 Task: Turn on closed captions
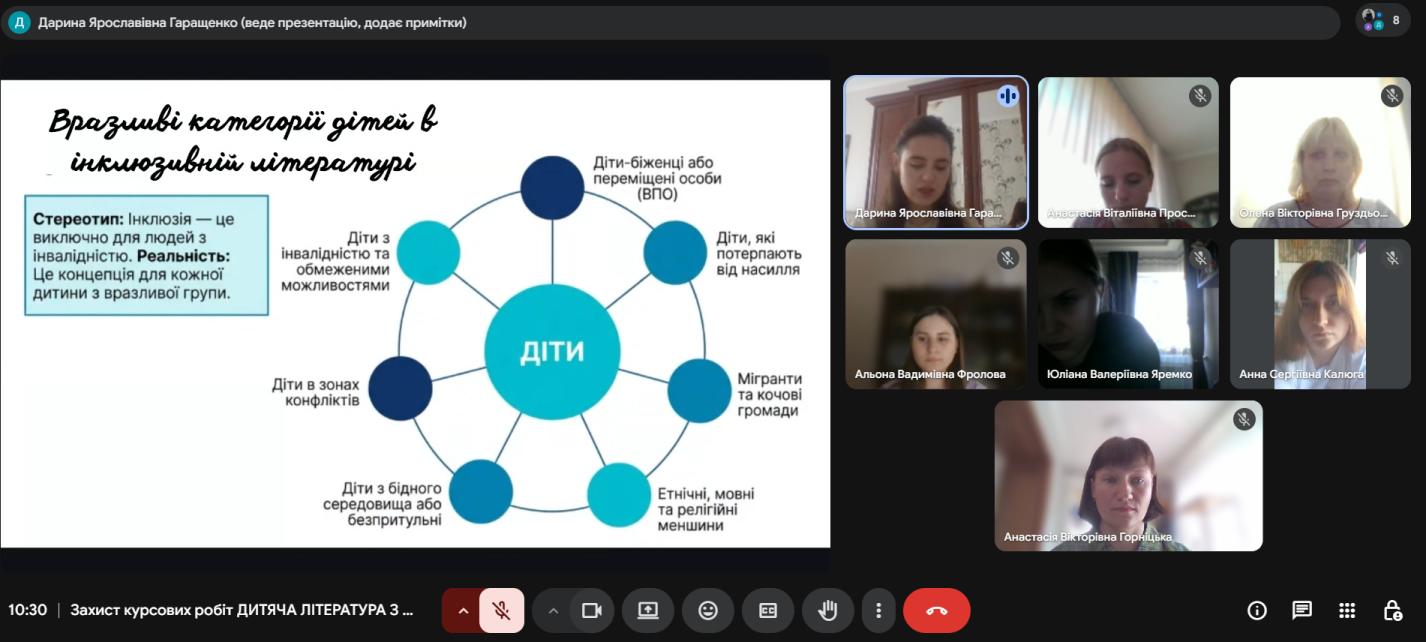pos(768,610)
